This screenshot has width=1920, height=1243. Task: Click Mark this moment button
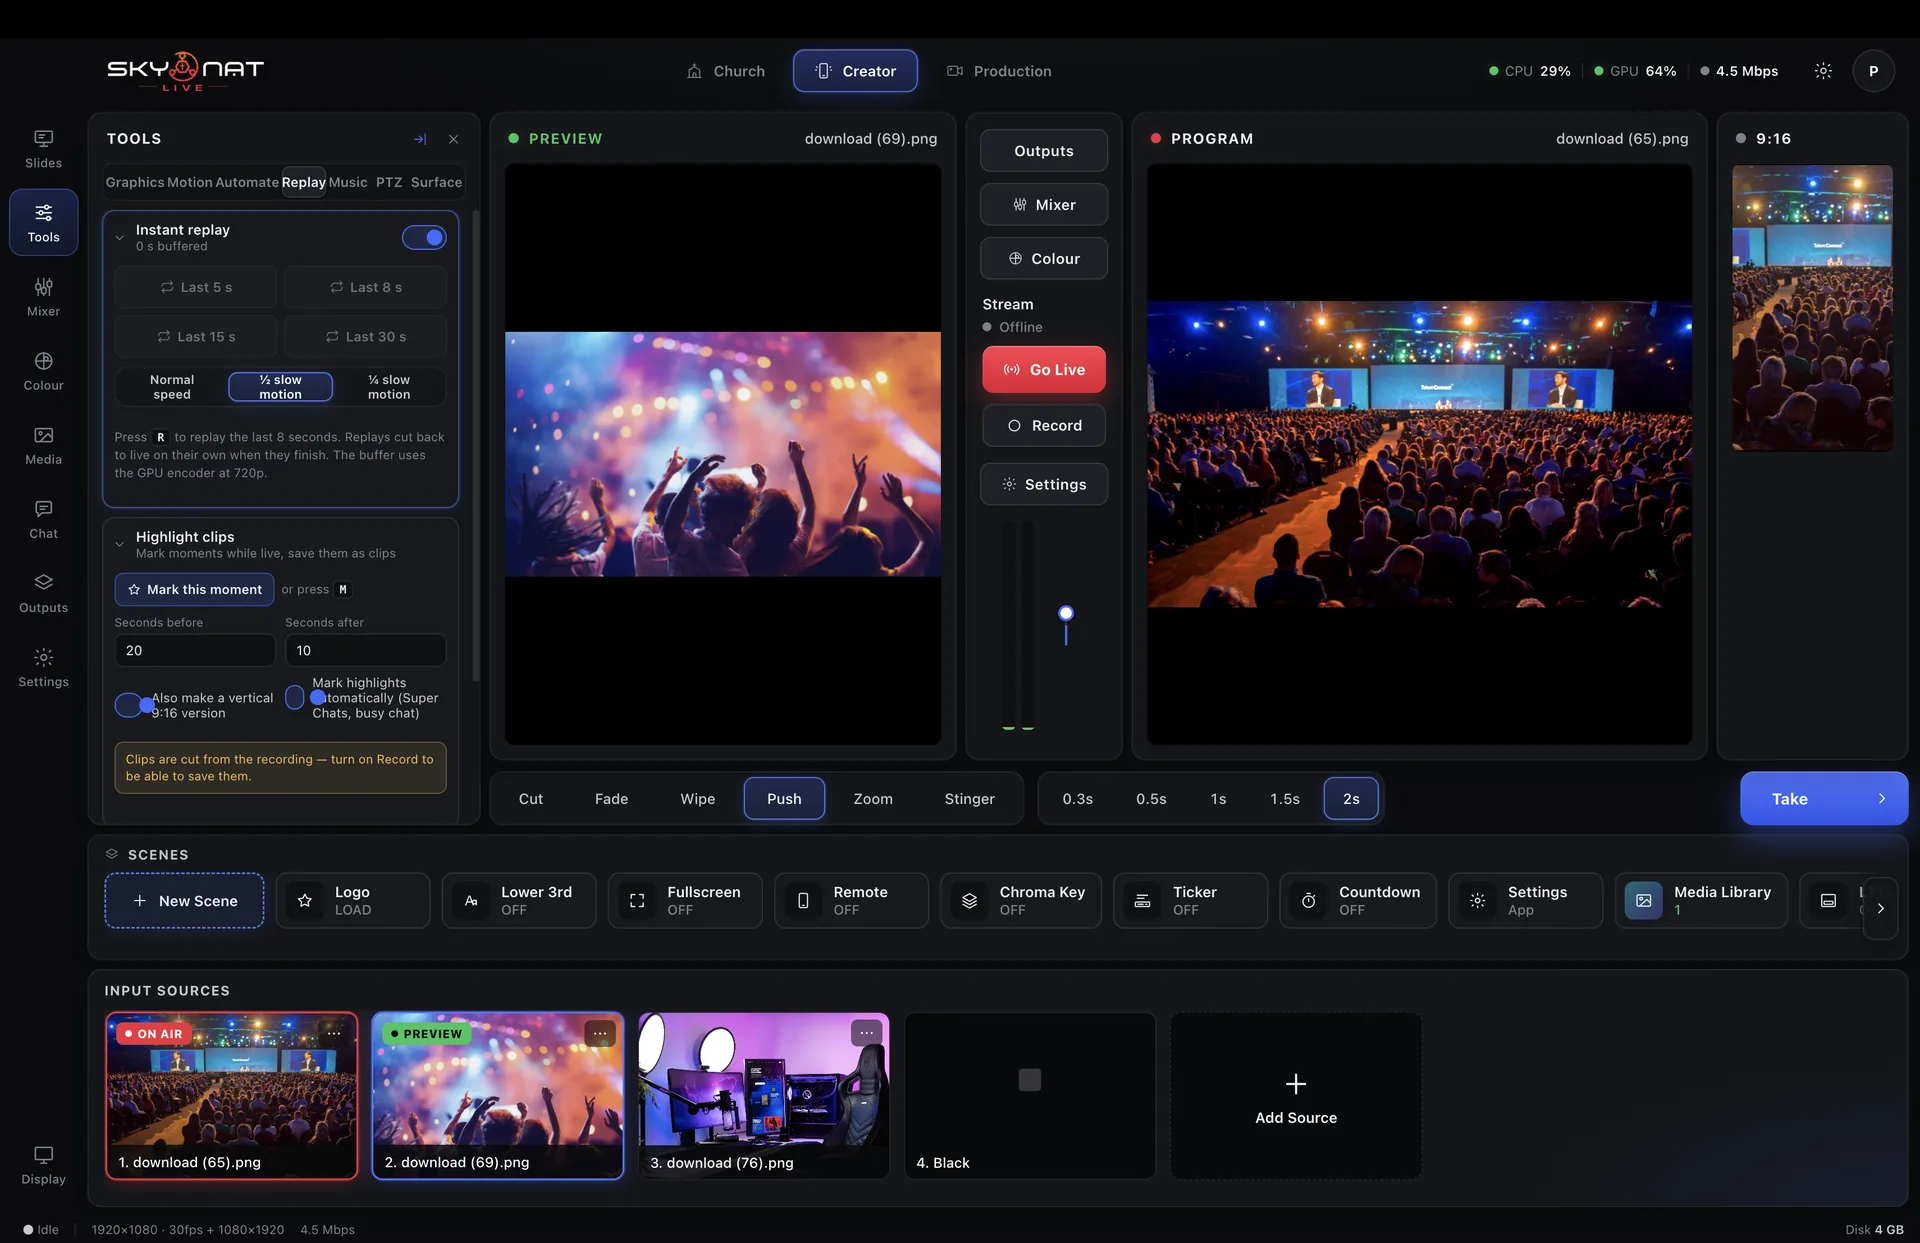(195, 590)
